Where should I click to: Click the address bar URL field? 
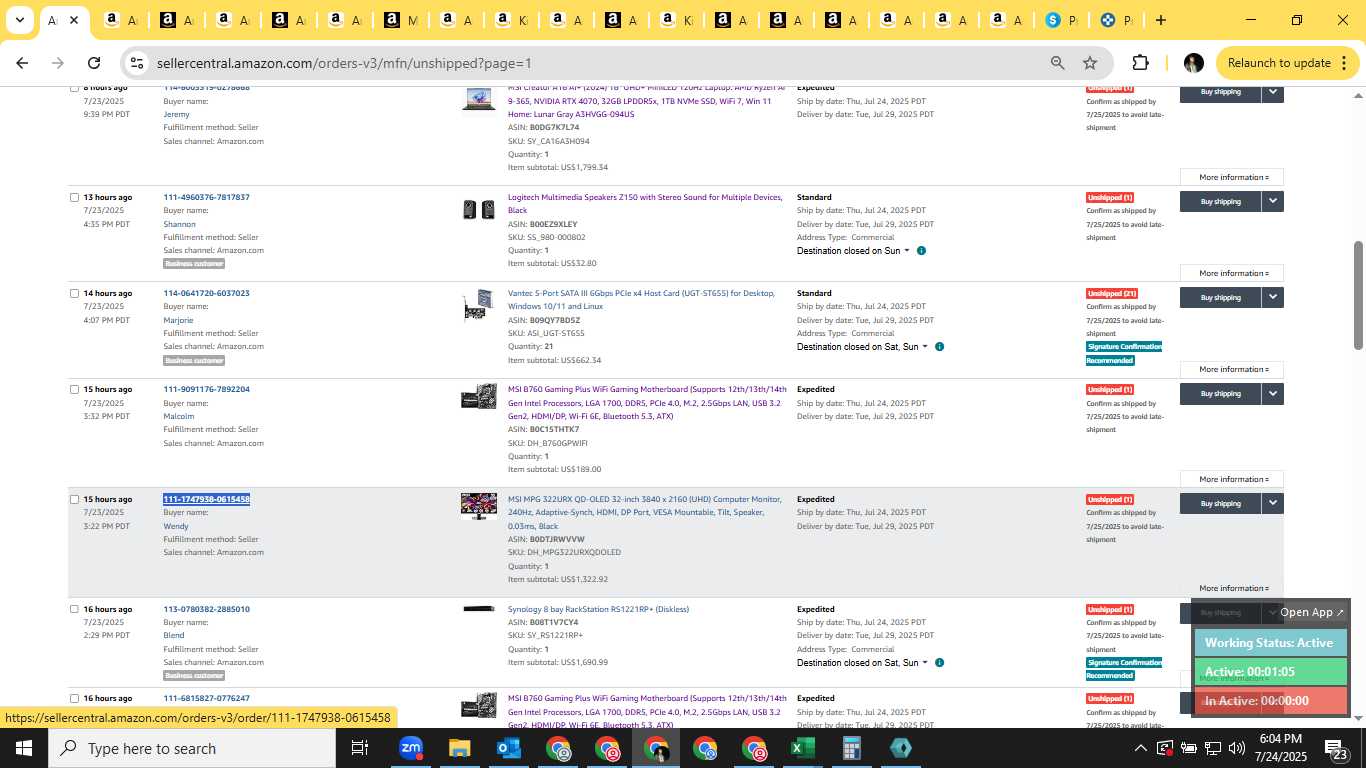click(x=595, y=63)
